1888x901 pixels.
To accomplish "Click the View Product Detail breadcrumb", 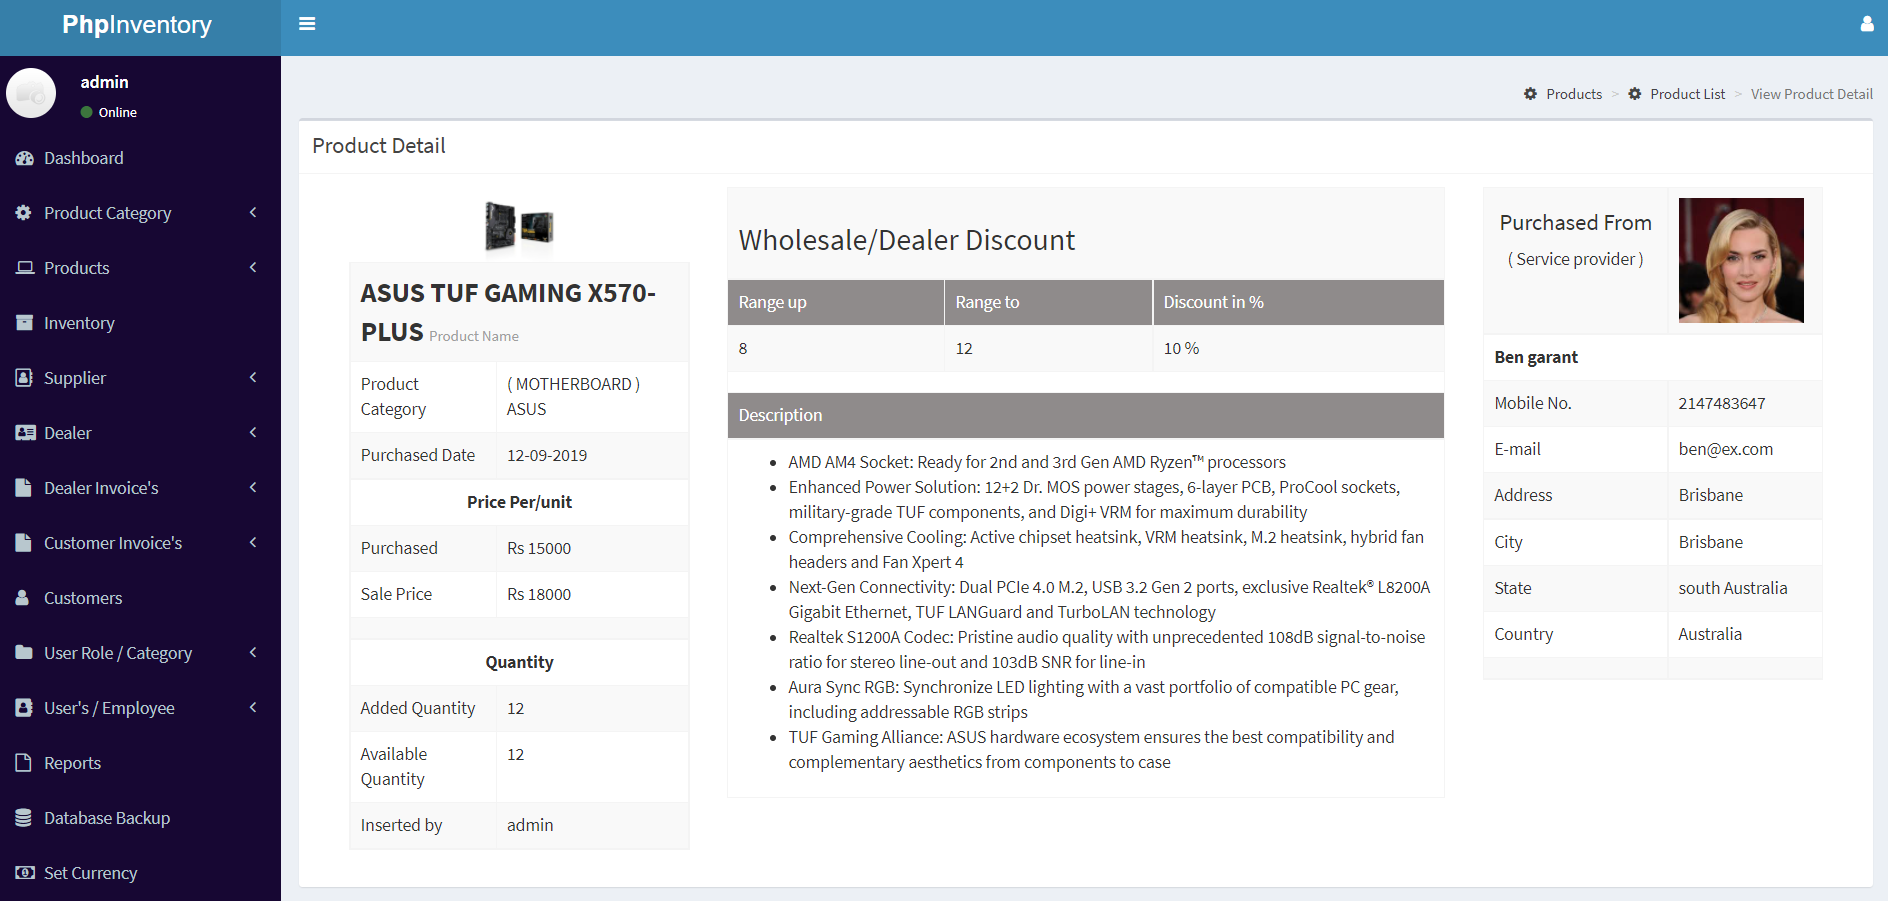I will [x=1812, y=94].
